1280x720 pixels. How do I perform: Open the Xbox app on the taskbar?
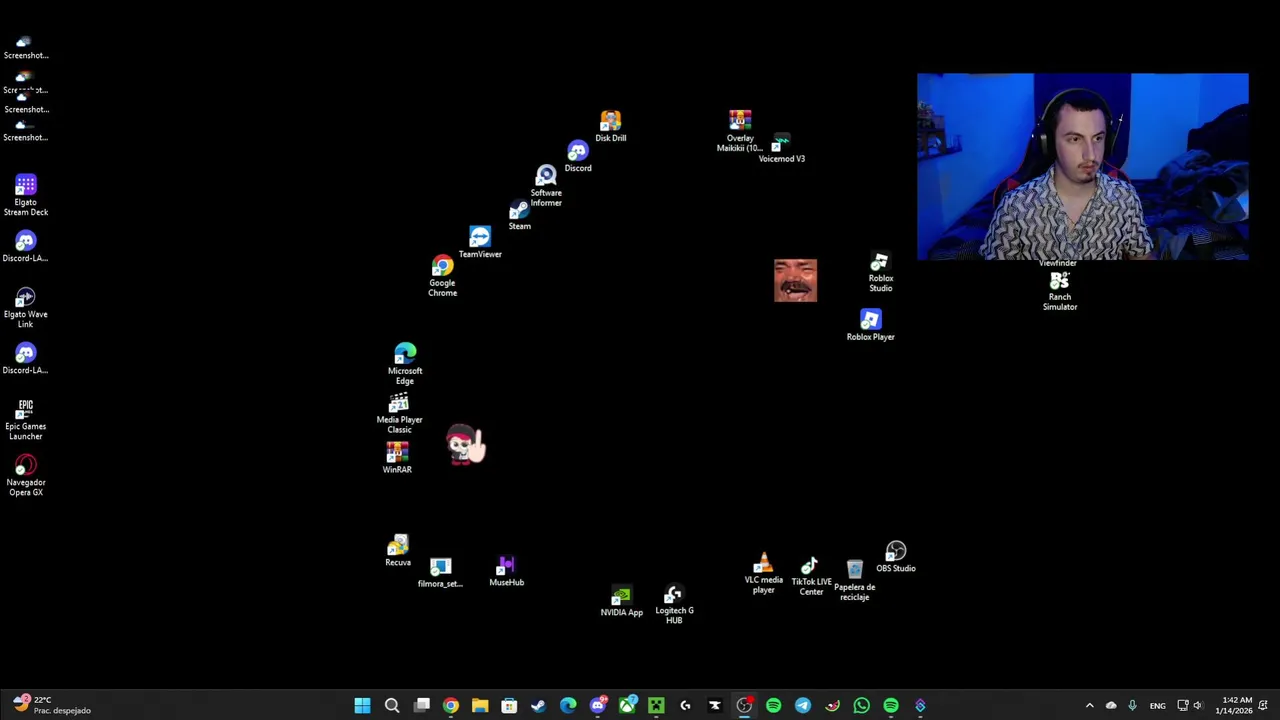click(627, 706)
